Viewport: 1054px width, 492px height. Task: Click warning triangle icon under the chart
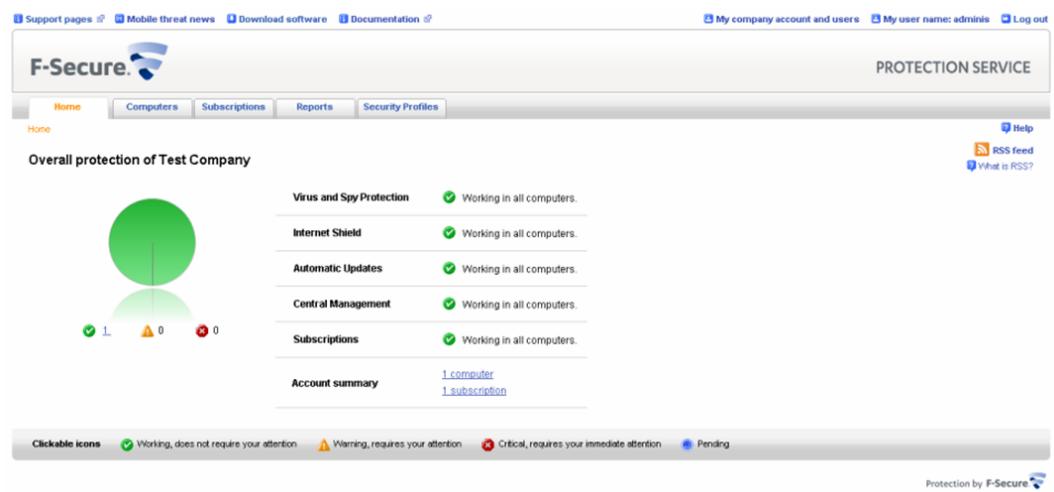(x=147, y=331)
